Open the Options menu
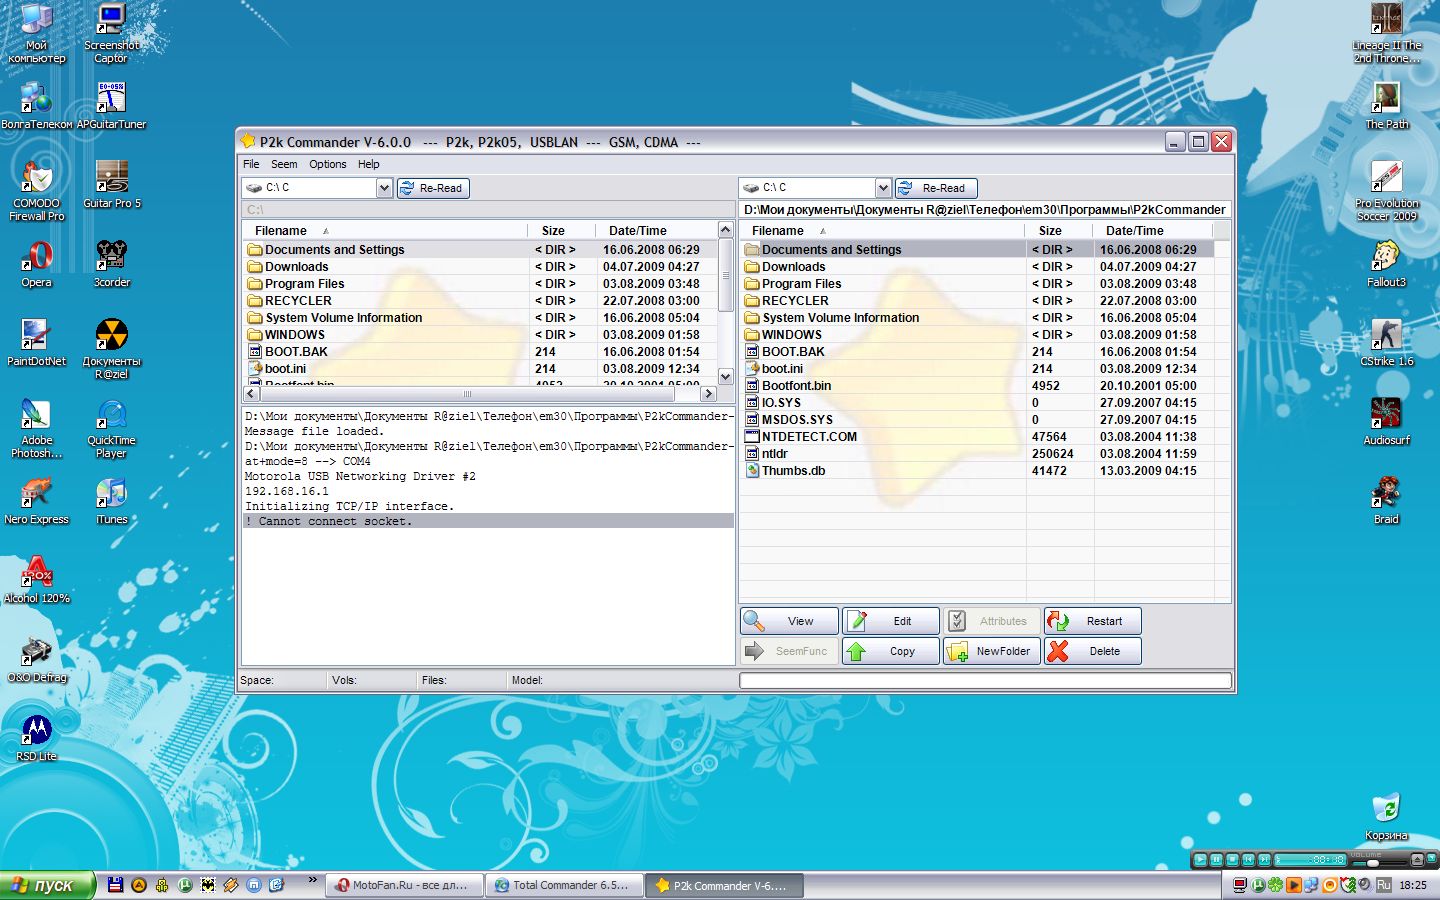Screen dimensions: 1440x900 click(x=327, y=164)
